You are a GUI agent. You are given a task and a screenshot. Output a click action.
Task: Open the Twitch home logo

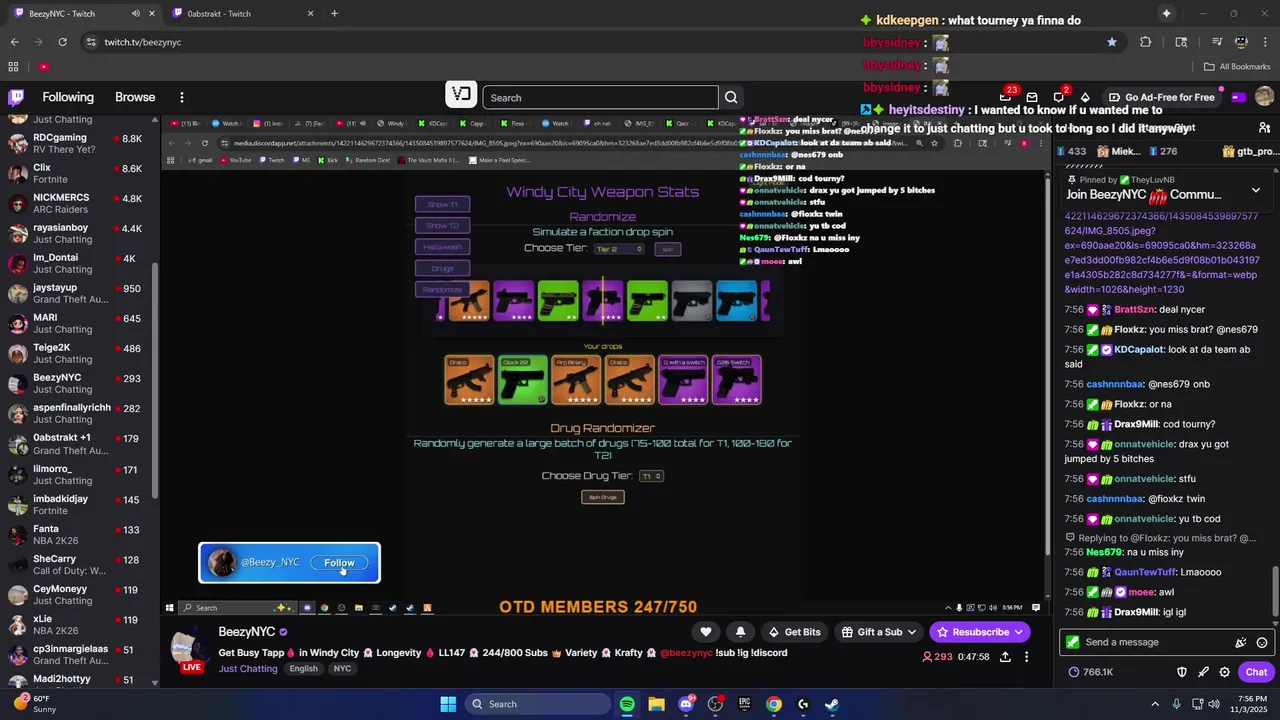coord(16,97)
